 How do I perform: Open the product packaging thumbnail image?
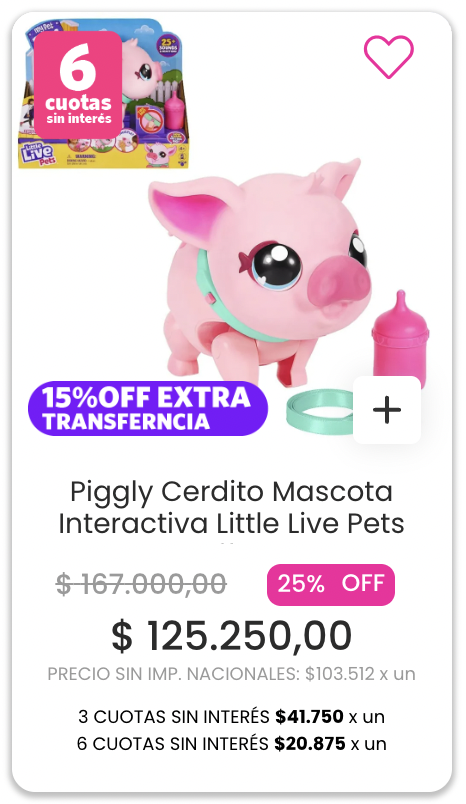coord(104,93)
